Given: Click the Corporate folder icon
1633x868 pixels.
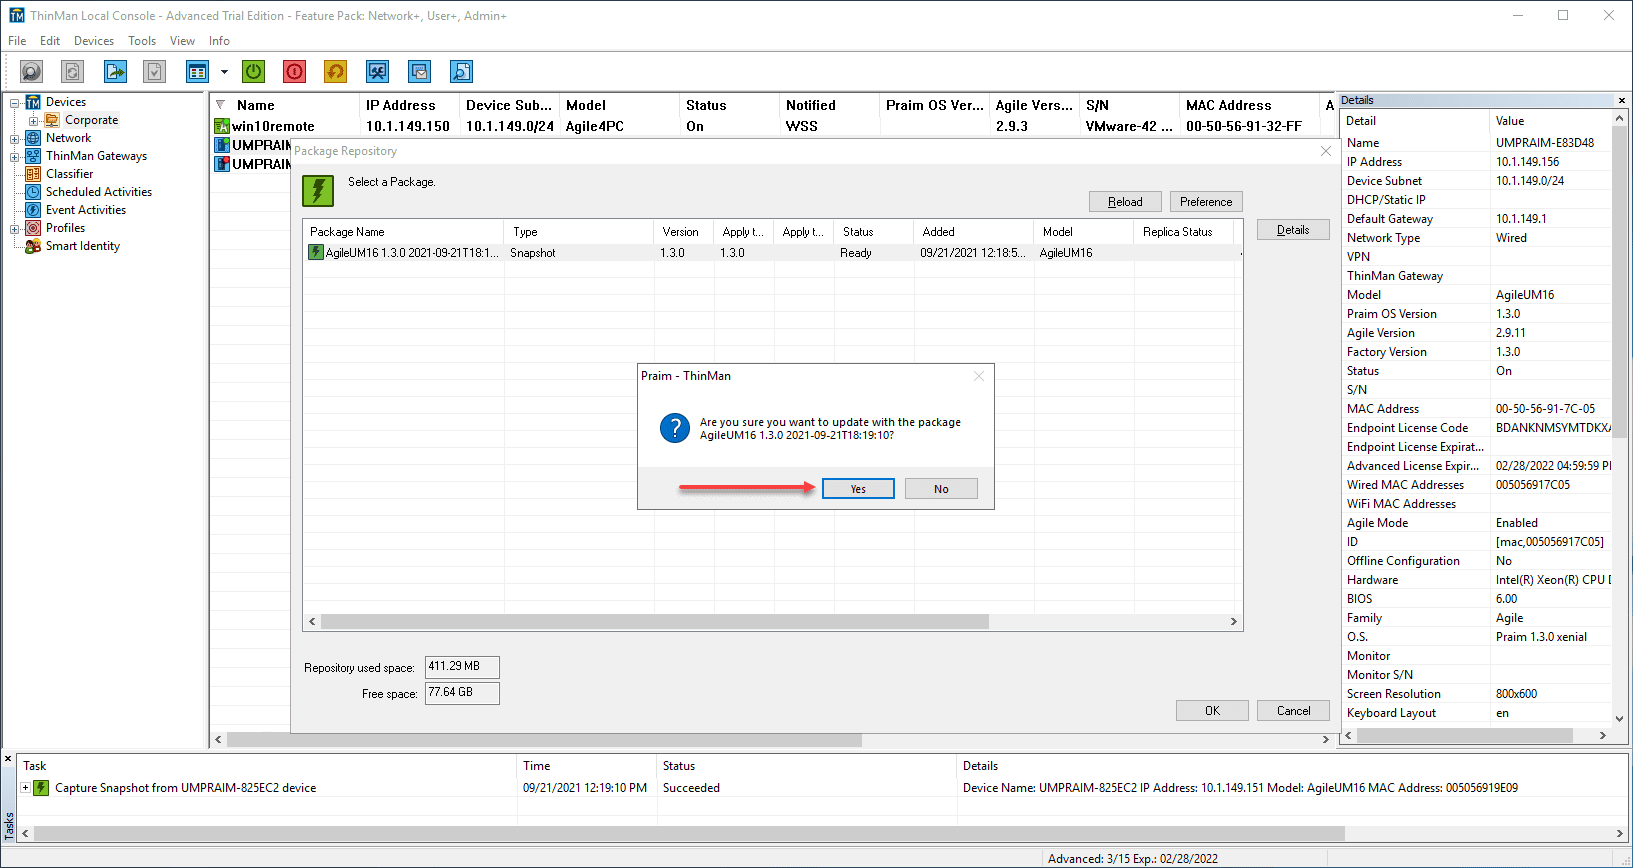Looking at the screenshot, I should 52,120.
